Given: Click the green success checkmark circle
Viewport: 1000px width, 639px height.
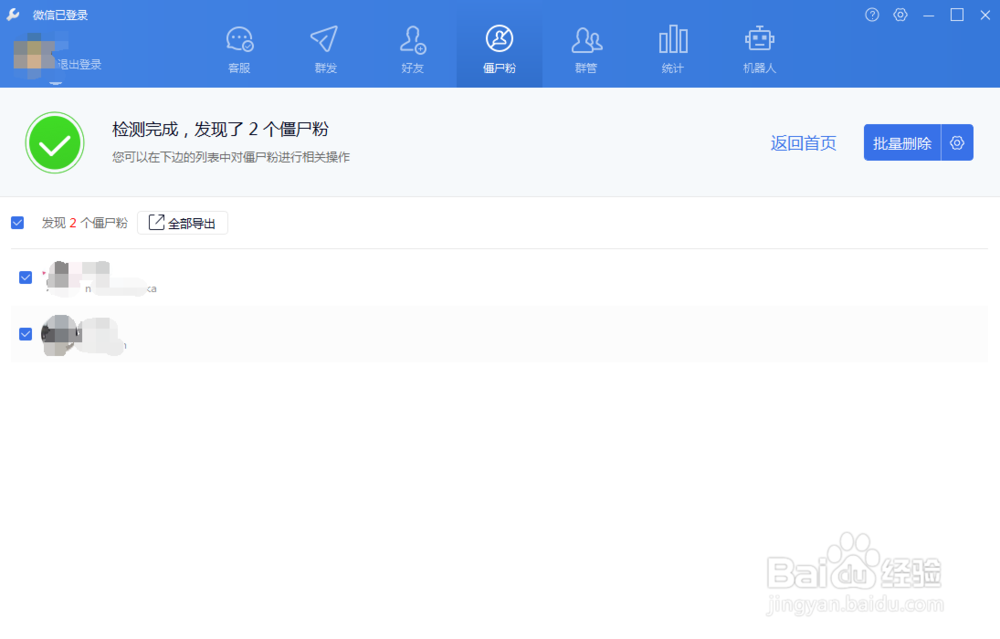Looking at the screenshot, I should pyautogui.click(x=55, y=142).
